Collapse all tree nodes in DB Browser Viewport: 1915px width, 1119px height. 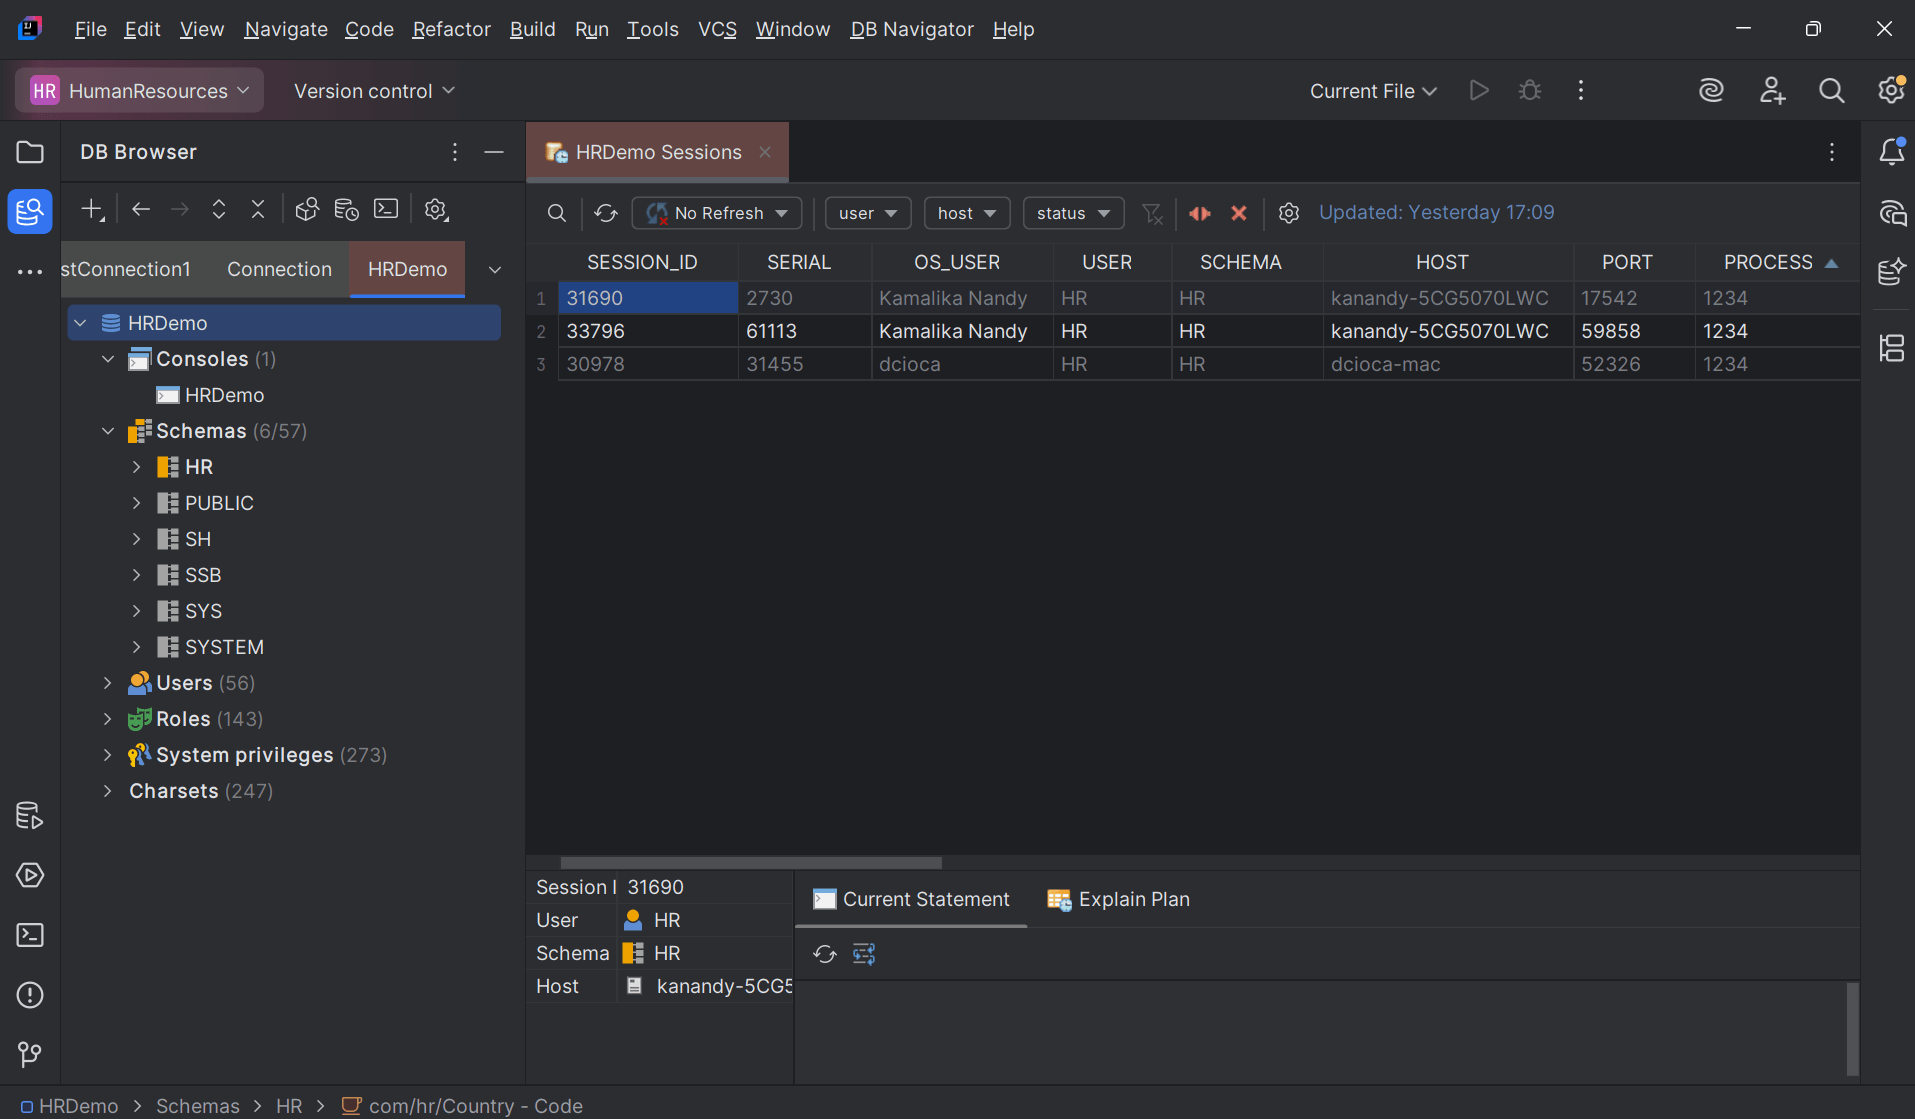tap(258, 209)
